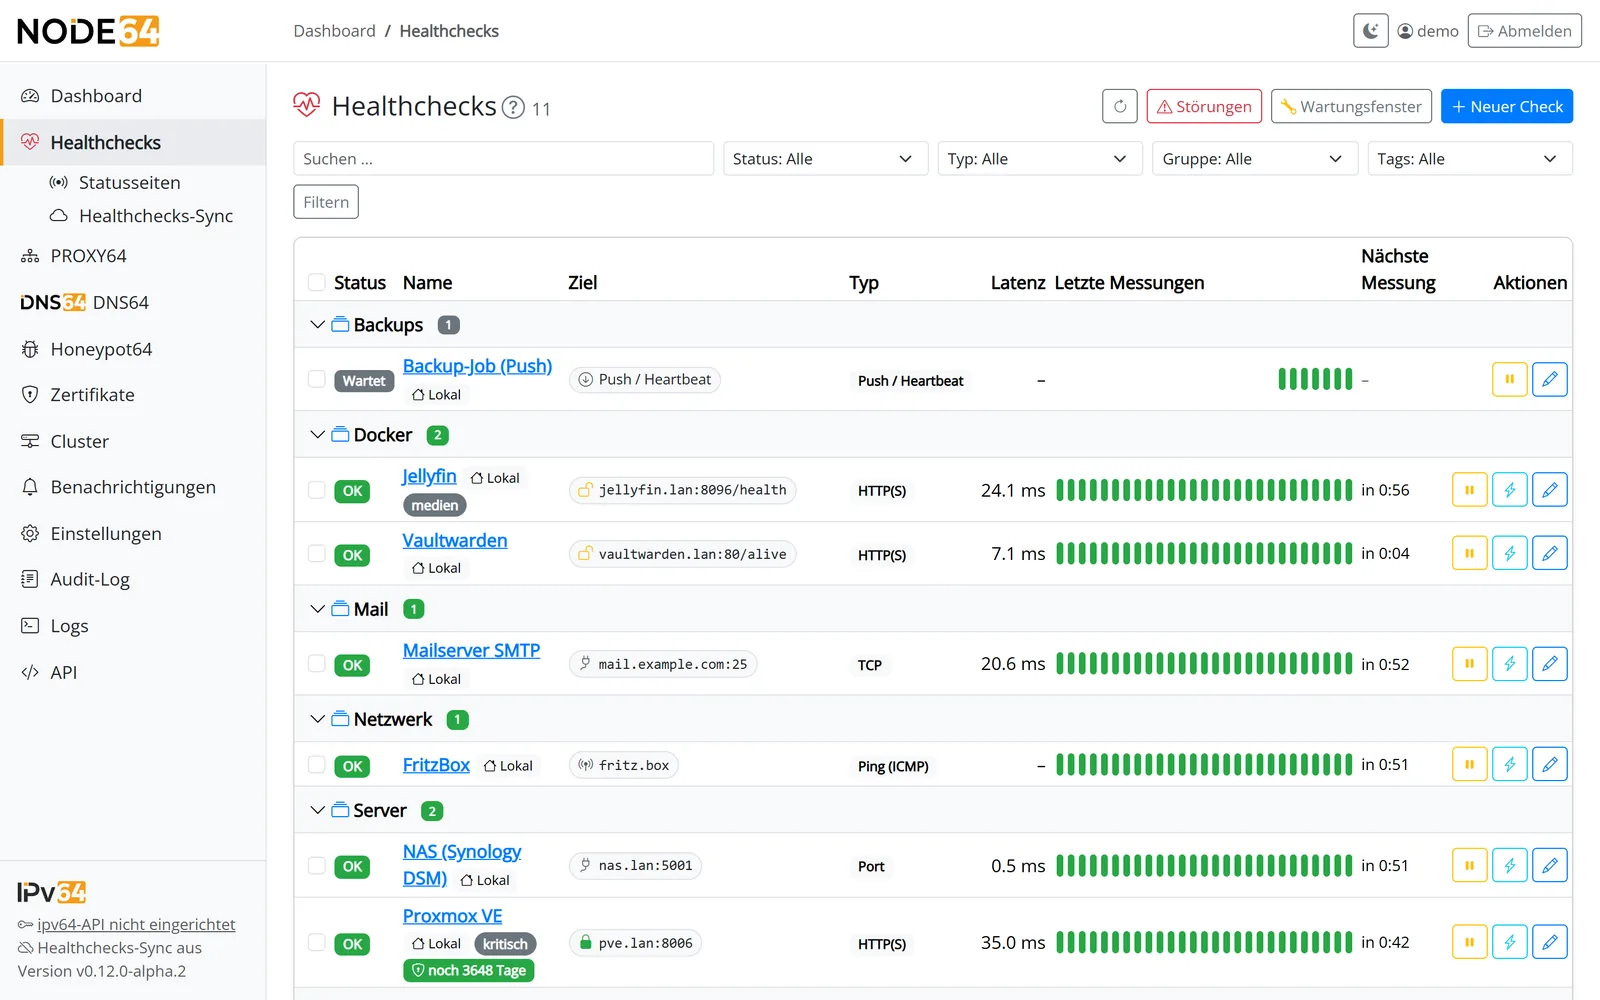This screenshot has width=1600, height=1000.
Task: Click the Abmelden logout button
Action: point(1524,31)
